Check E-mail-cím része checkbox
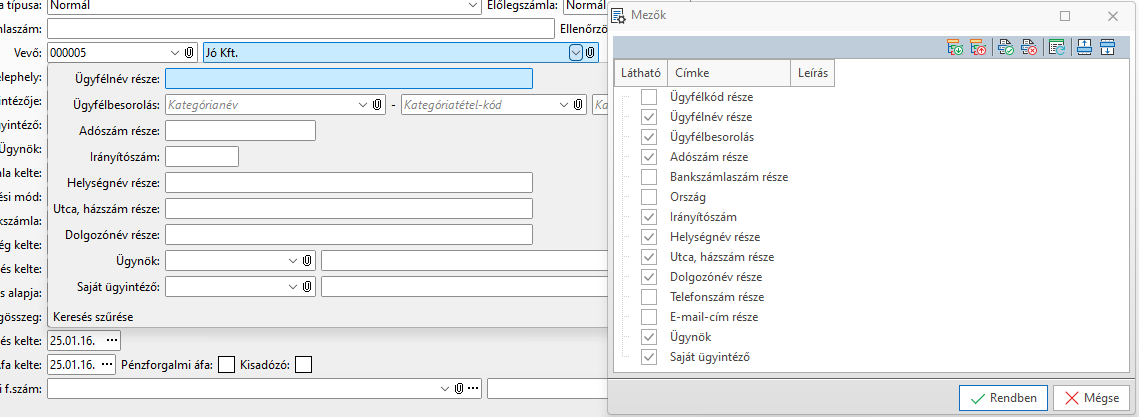1139x417 pixels. [x=649, y=317]
